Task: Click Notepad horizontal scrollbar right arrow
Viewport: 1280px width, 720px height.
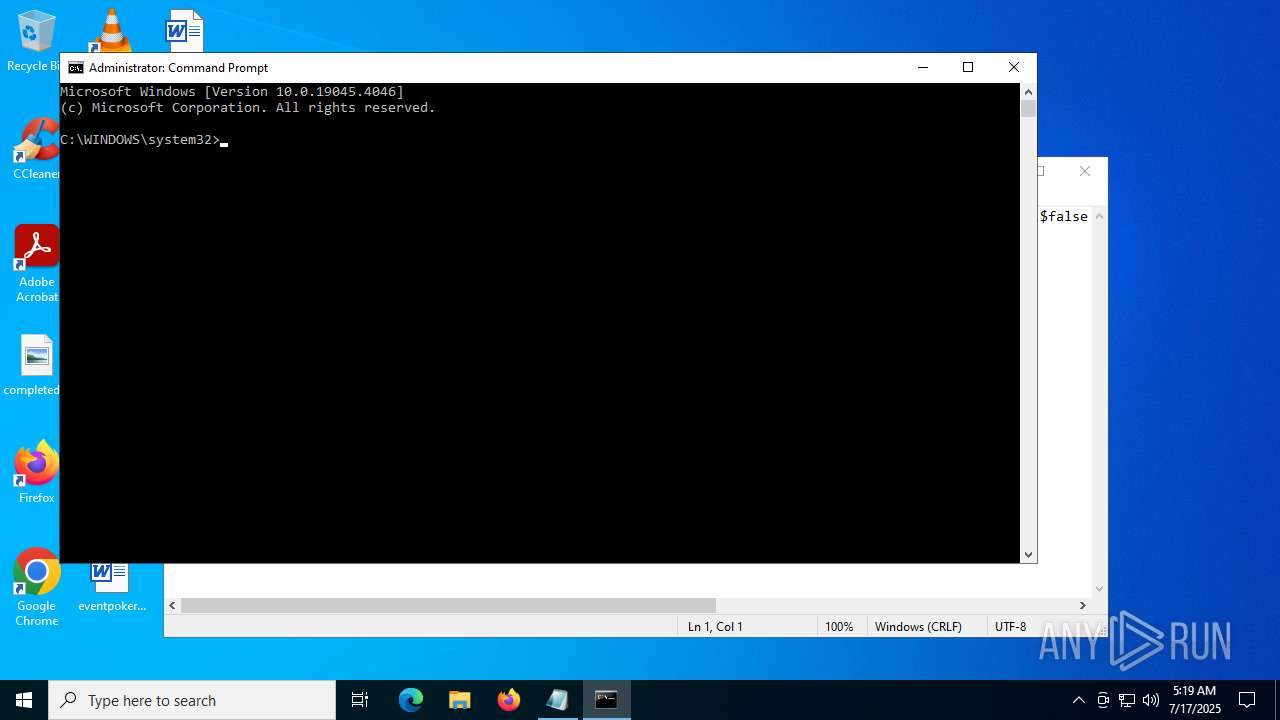Action: pos(1082,605)
